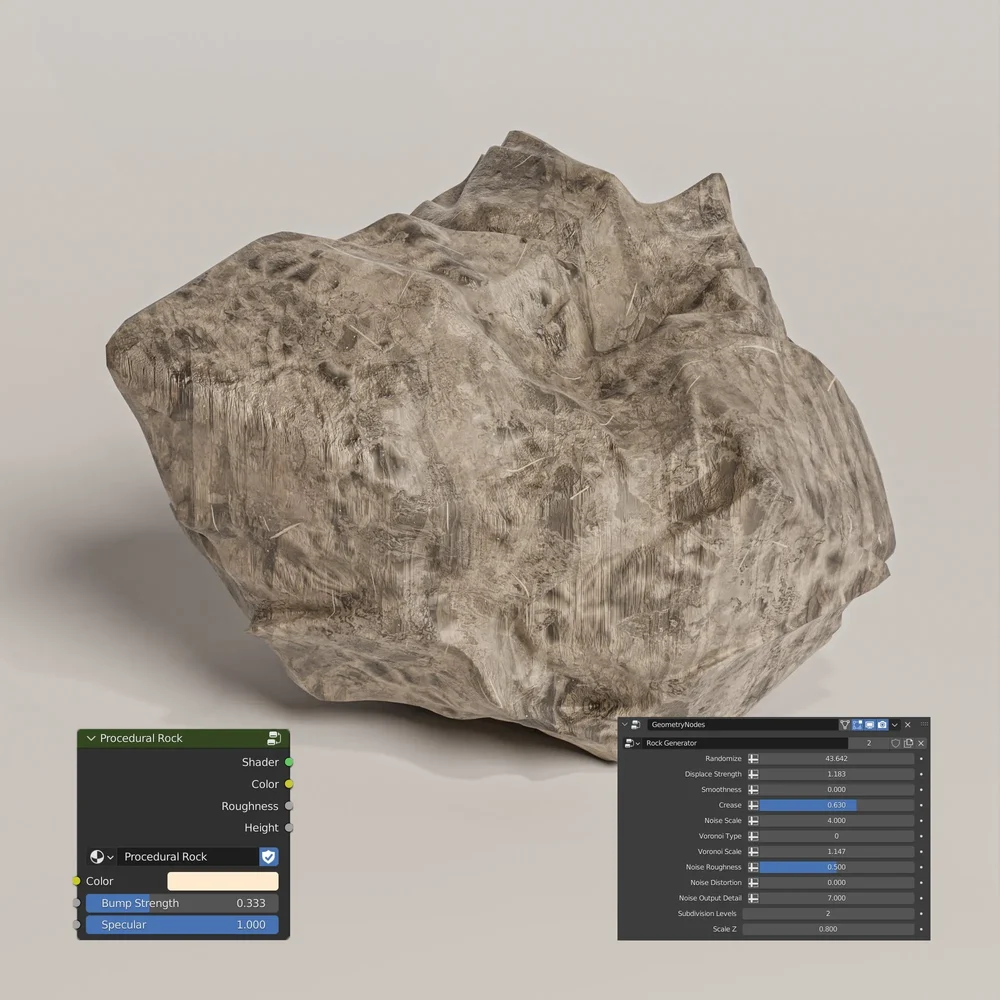Unlink the Rock Generator node group
The image size is (1000, 1000).
pos(921,743)
